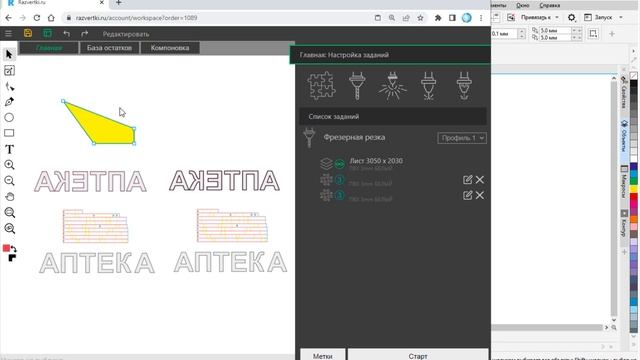Viewport: 640px width, 360px height.
Task: Open CorelDRAW settings gear dropdown
Action: [x=572, y=18]
